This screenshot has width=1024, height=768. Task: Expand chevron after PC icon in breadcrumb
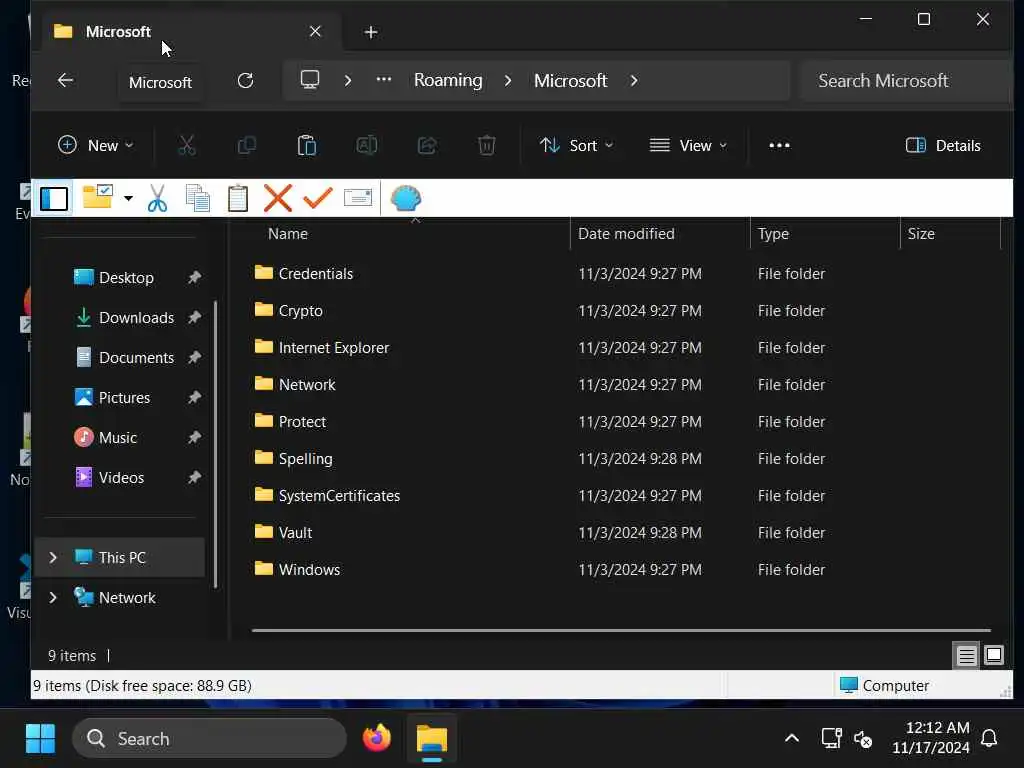(348, 80)
